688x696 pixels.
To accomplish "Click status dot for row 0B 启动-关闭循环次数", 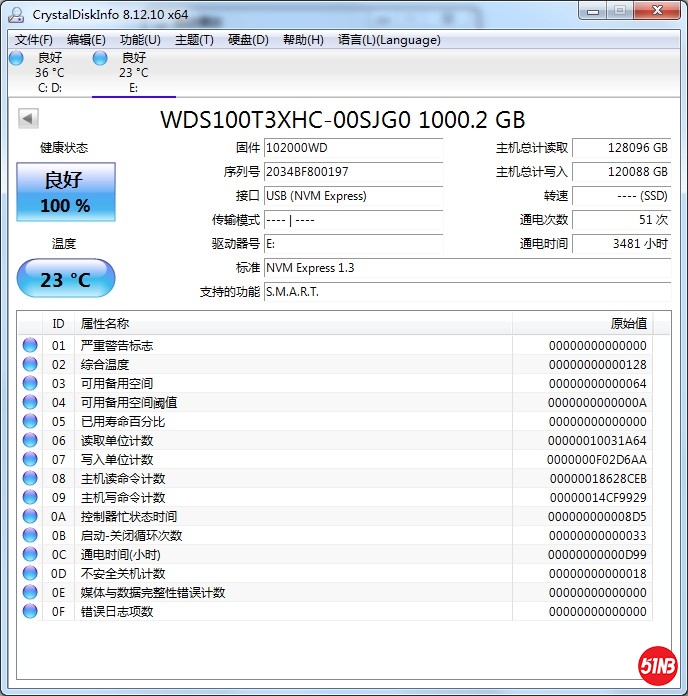I will pos(30,535).
